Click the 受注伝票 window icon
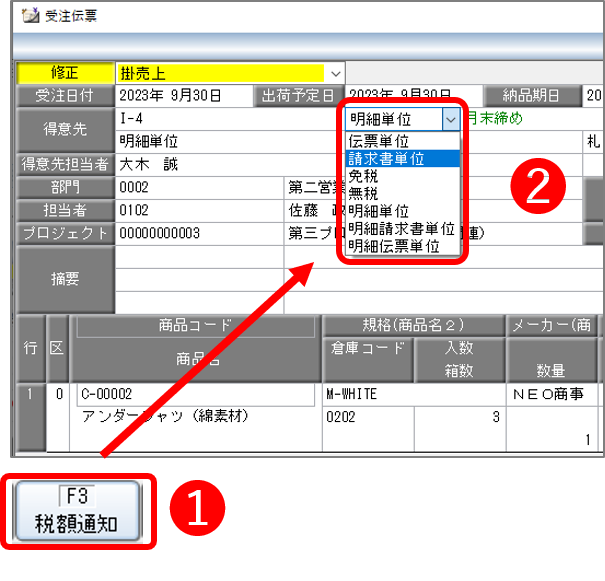605x581 pixels. click(30, 16)
